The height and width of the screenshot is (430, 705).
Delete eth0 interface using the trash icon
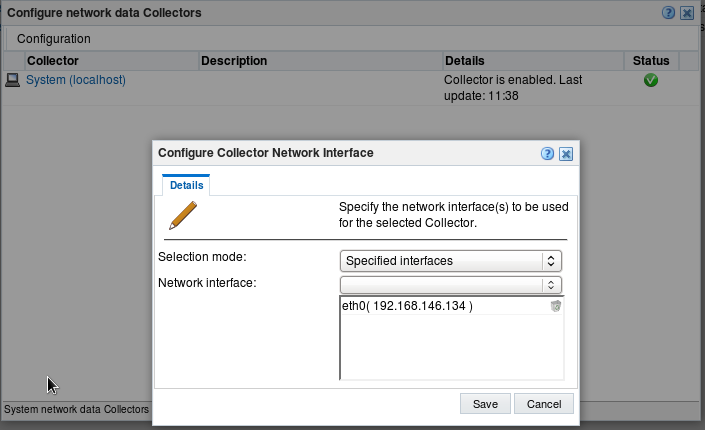[556, 306]
